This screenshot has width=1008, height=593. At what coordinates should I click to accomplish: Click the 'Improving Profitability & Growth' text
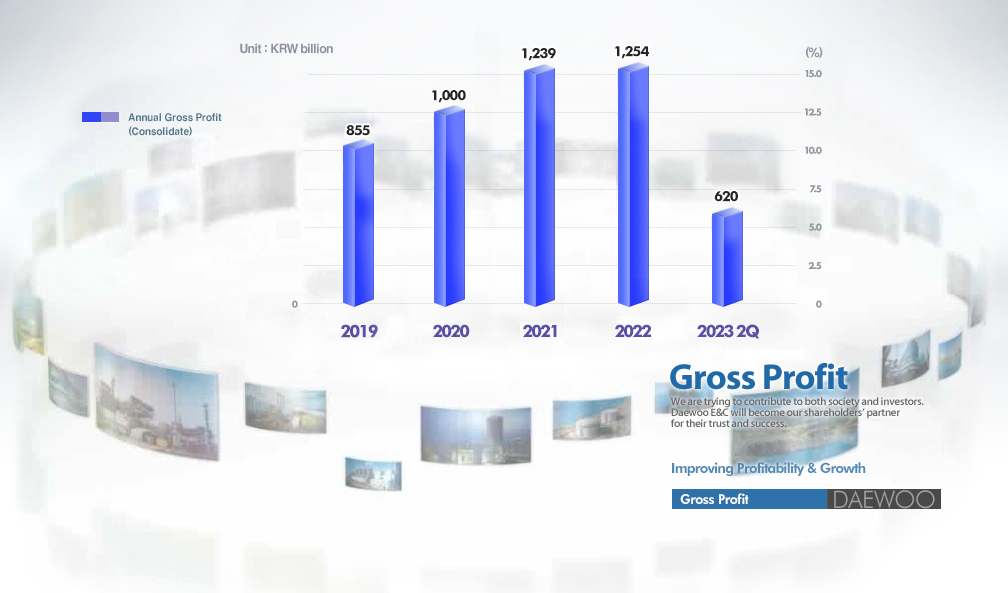(768, 468)
